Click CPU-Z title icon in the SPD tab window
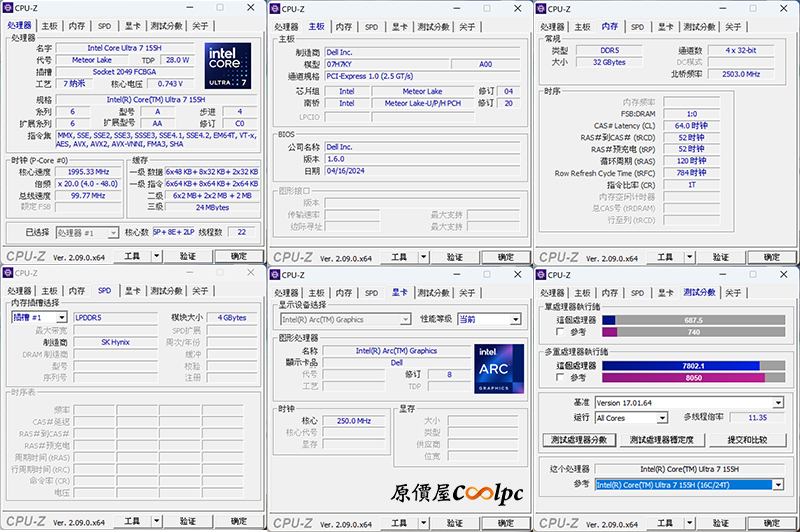 click(8, 273)
